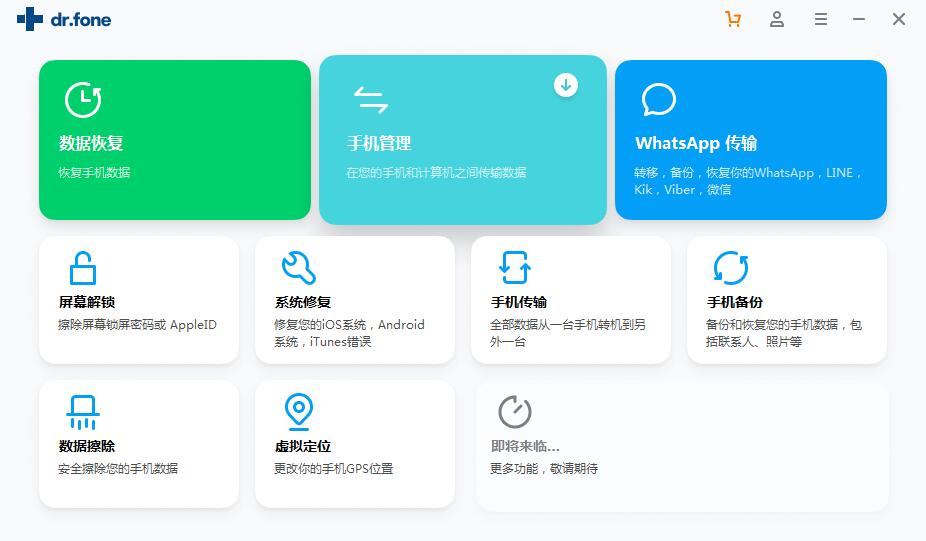Click 擦除屏幕锁屏密码或 AppleID text

[x=138, y=324]
